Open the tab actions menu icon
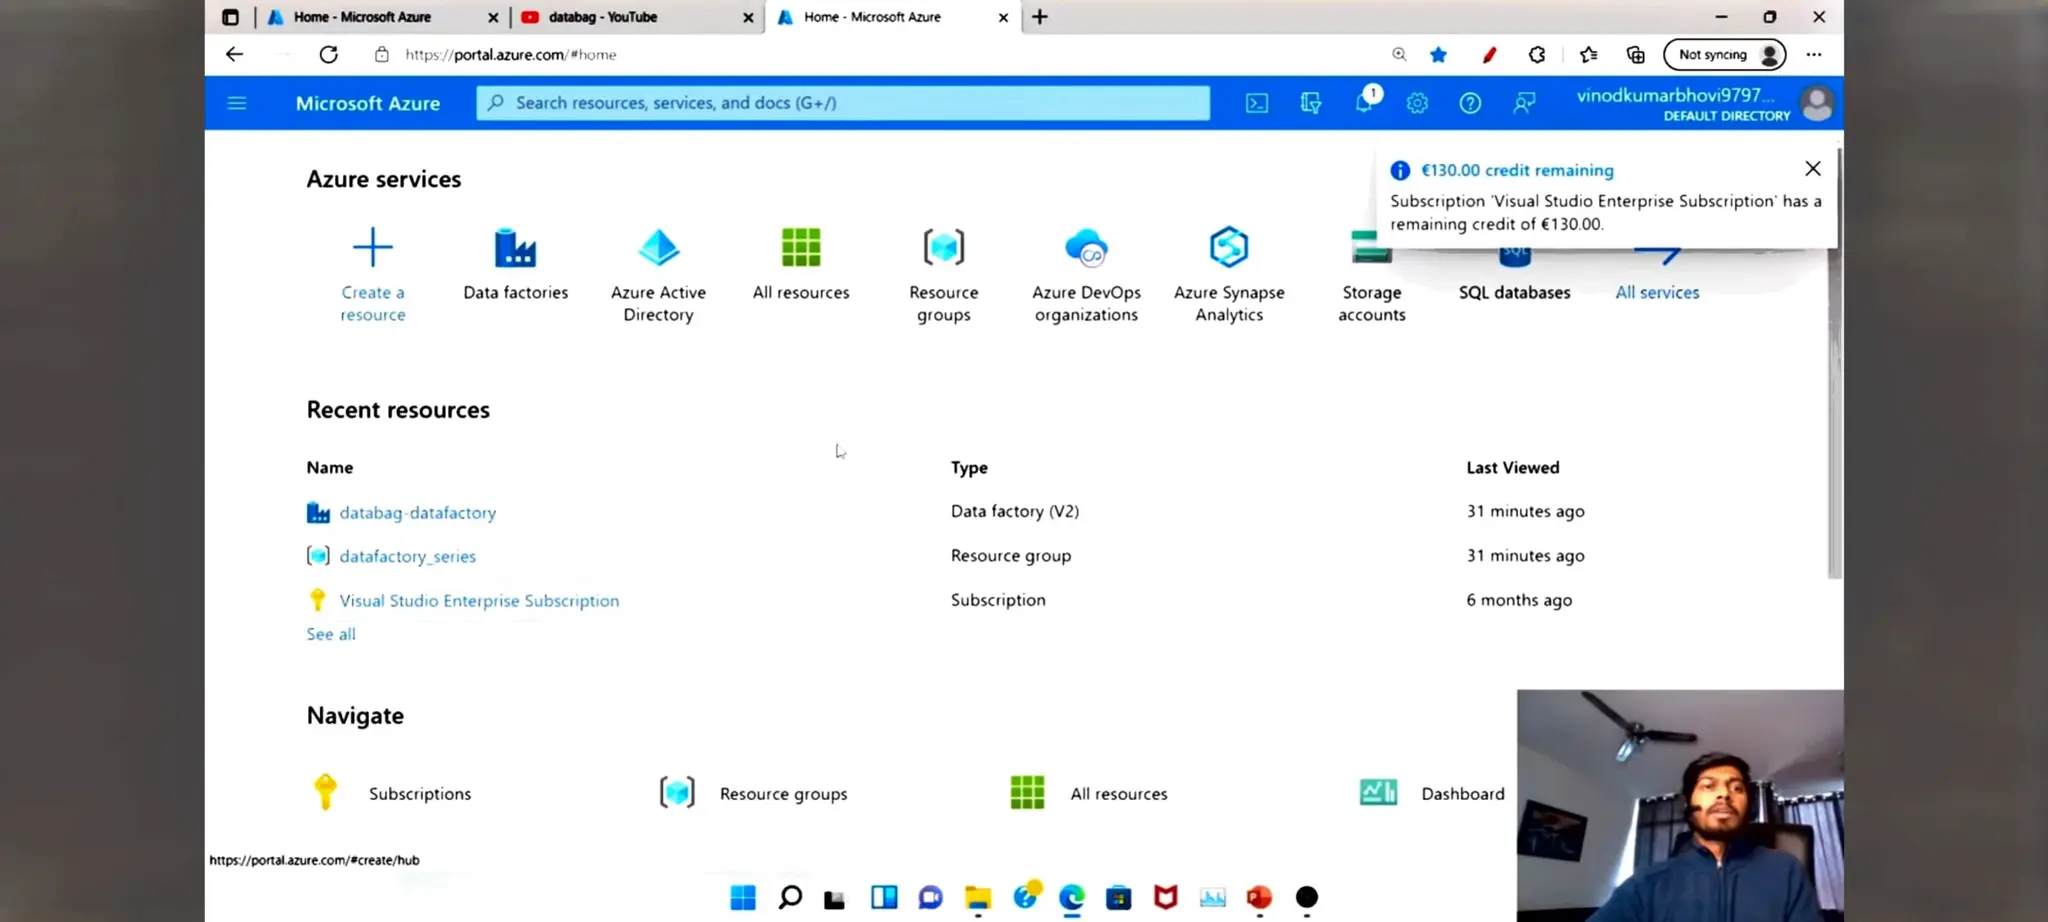The width and height of the screenshot is (2048, 922). click(x=230, y=17)
